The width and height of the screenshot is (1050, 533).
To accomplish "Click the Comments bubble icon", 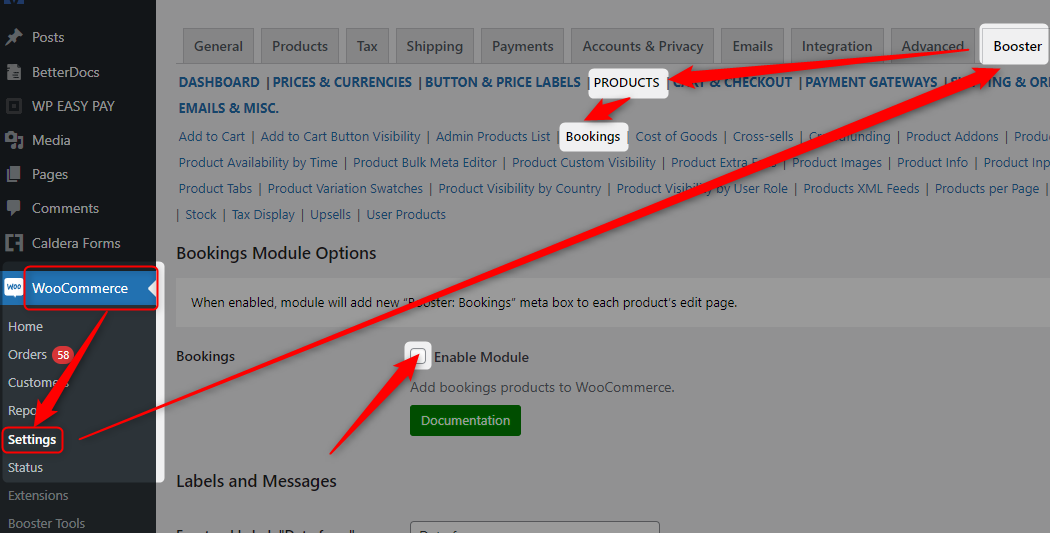I will tap(13, 208).
